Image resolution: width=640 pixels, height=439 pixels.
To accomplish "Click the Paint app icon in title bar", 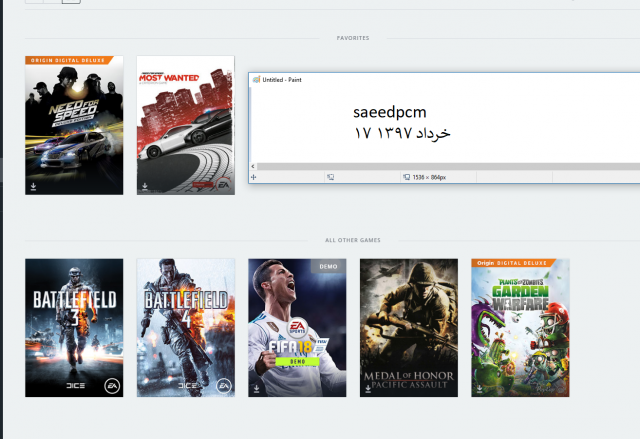I will pos(256,79).
